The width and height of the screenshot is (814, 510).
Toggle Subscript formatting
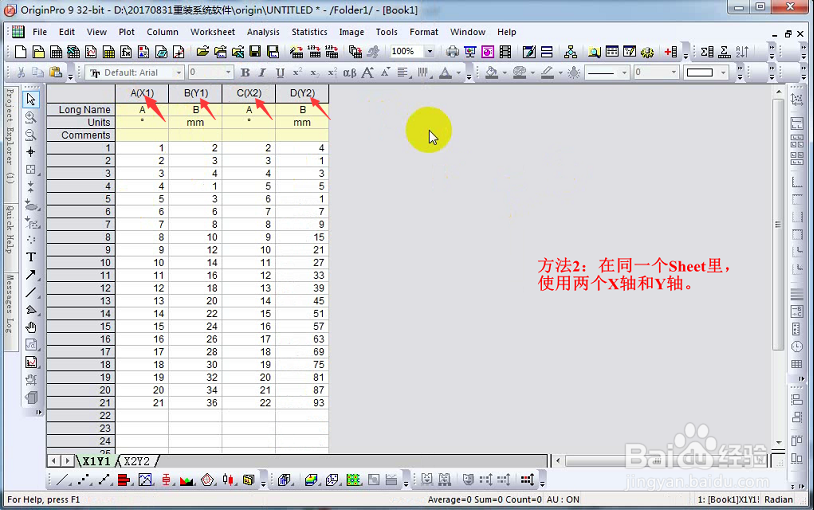315,73
